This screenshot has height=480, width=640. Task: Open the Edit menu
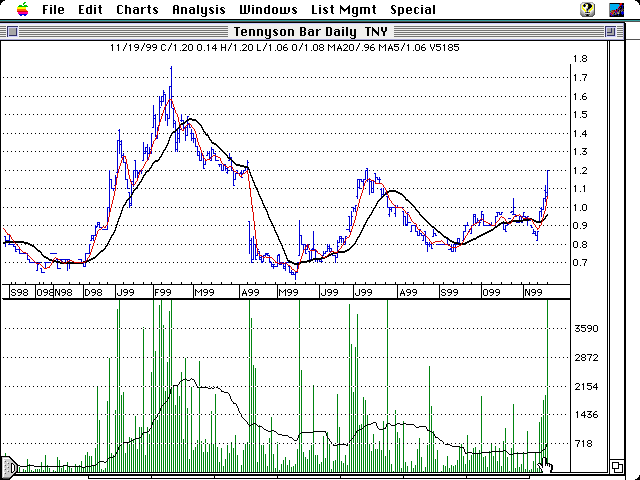[90, 9]
